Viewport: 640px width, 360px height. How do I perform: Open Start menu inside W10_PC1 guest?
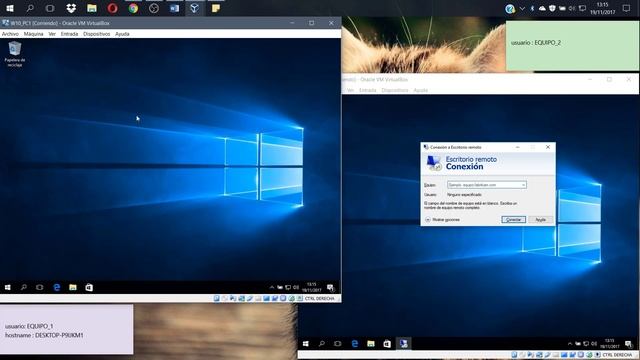pos(8,287)
